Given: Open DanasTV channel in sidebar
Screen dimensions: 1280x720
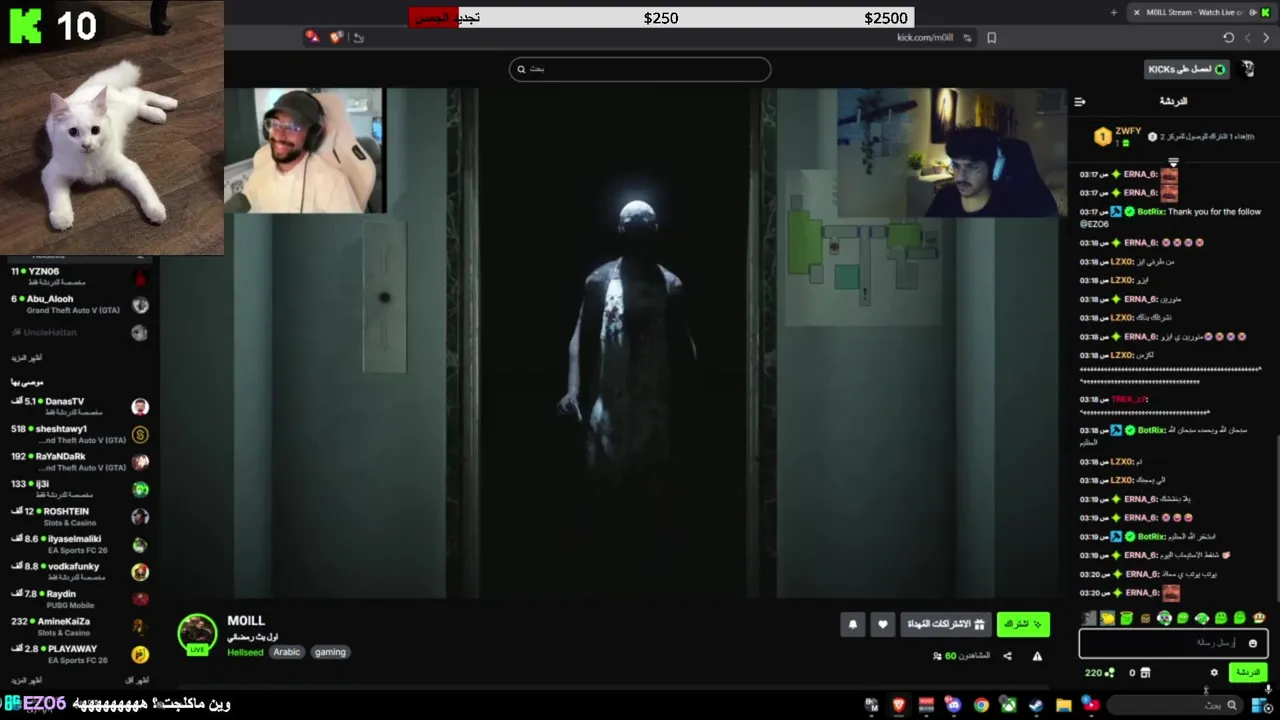Looking at the screenshot, I should (80, 406).
